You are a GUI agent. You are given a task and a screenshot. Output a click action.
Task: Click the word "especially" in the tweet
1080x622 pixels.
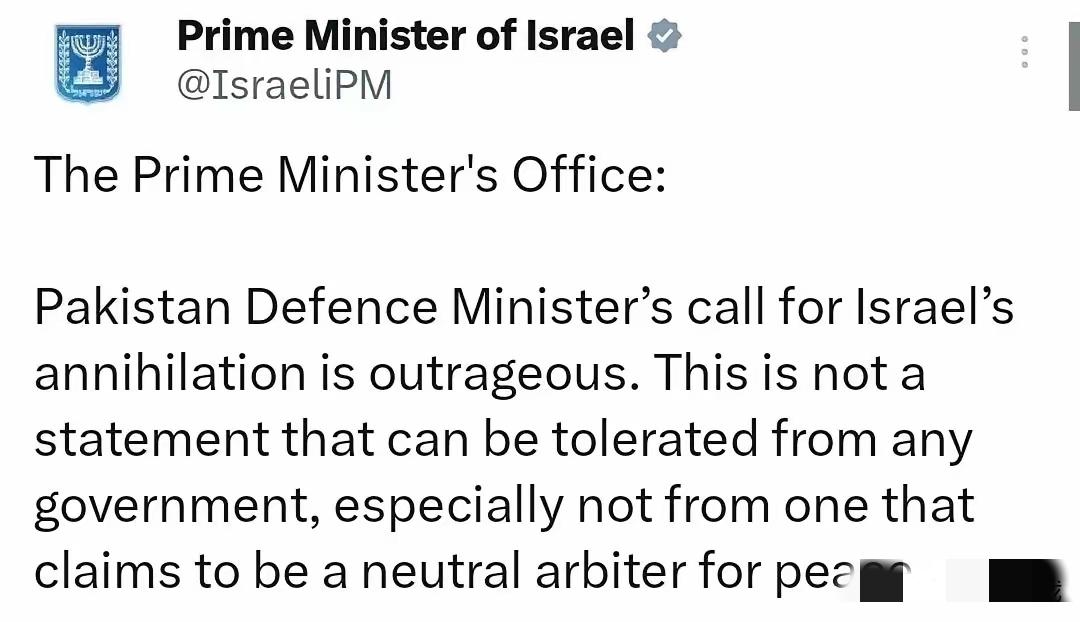(x=447, y=507)
